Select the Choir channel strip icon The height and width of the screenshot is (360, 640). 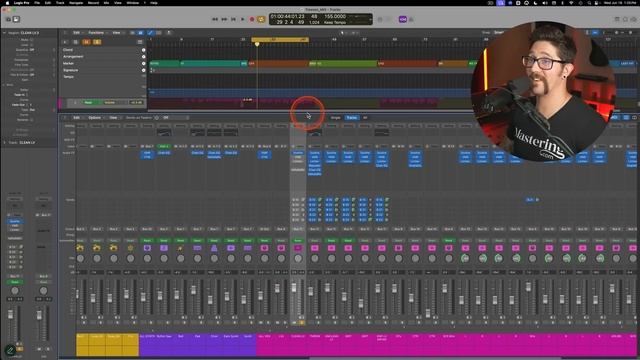[214, 248]
